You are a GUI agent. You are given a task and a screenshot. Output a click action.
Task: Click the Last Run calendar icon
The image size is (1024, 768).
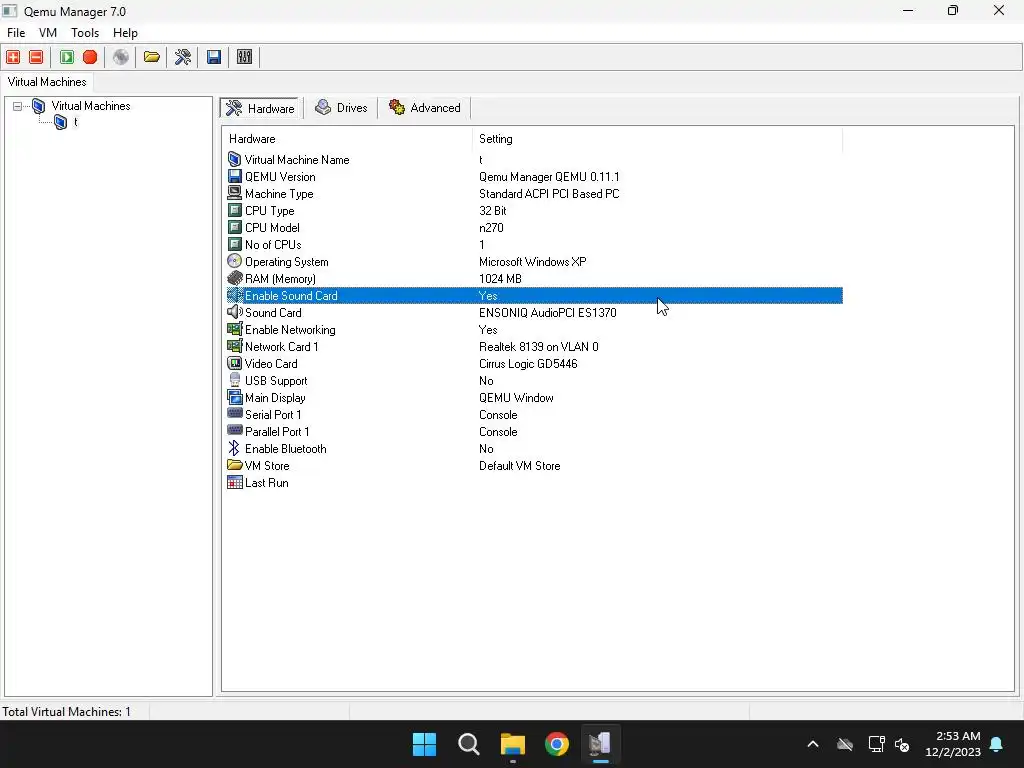234,482
